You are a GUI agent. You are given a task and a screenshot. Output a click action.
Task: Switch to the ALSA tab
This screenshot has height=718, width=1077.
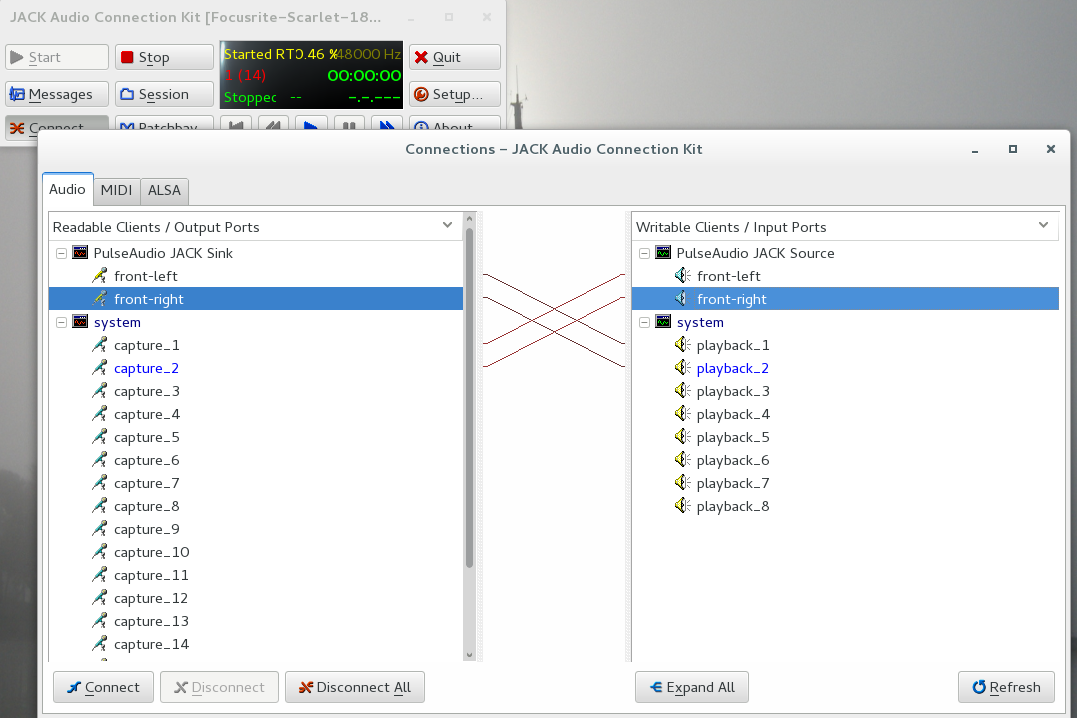(164, 190)
